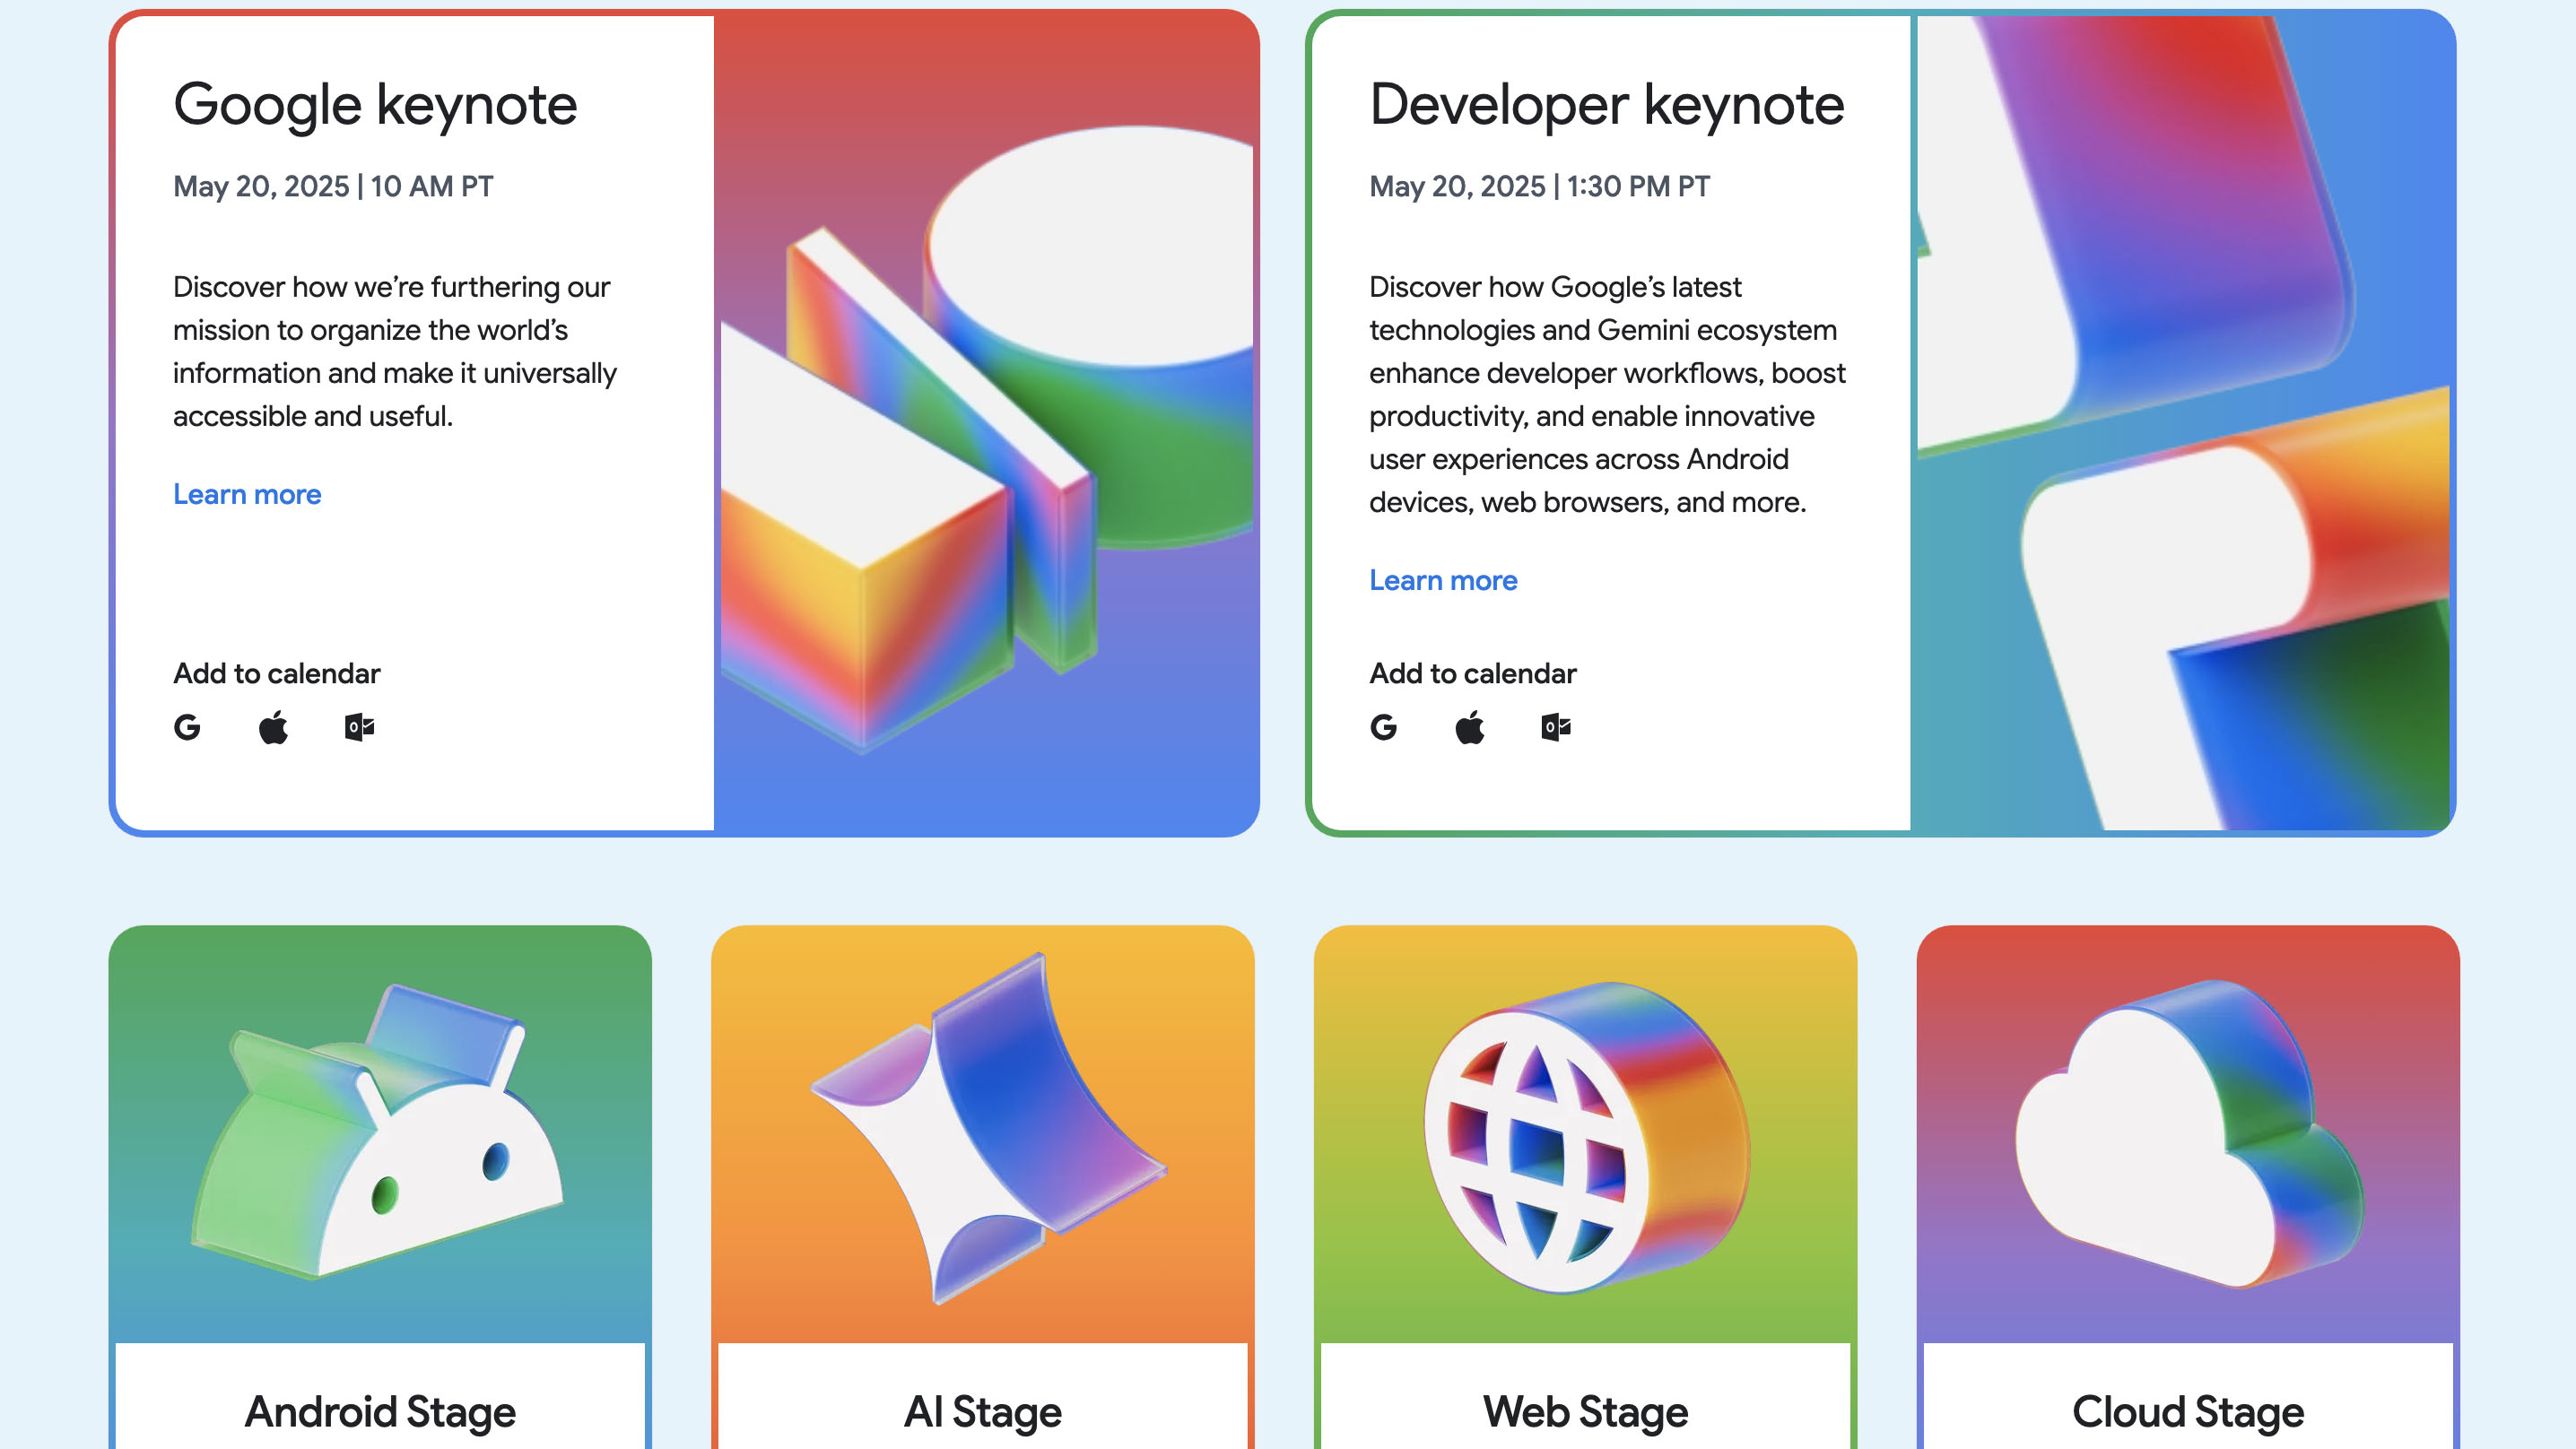The height and width of the screenshot is (1449, 2576).
Task: Open Learn more under Developer keynote
Action: tap(1443, 580)
